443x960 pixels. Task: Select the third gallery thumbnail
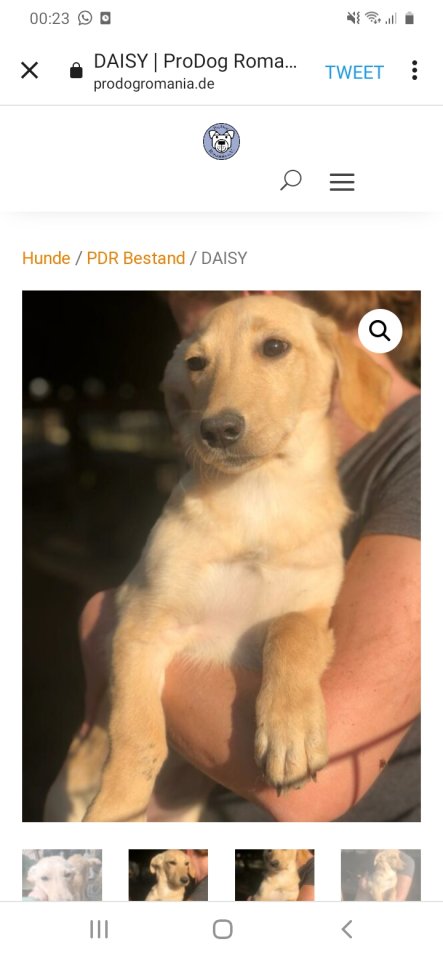[275, 874]
